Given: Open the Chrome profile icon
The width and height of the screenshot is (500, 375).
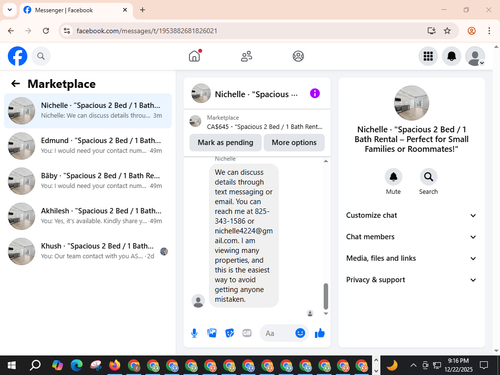Looking at the screenshot, I should pos(471,31).
